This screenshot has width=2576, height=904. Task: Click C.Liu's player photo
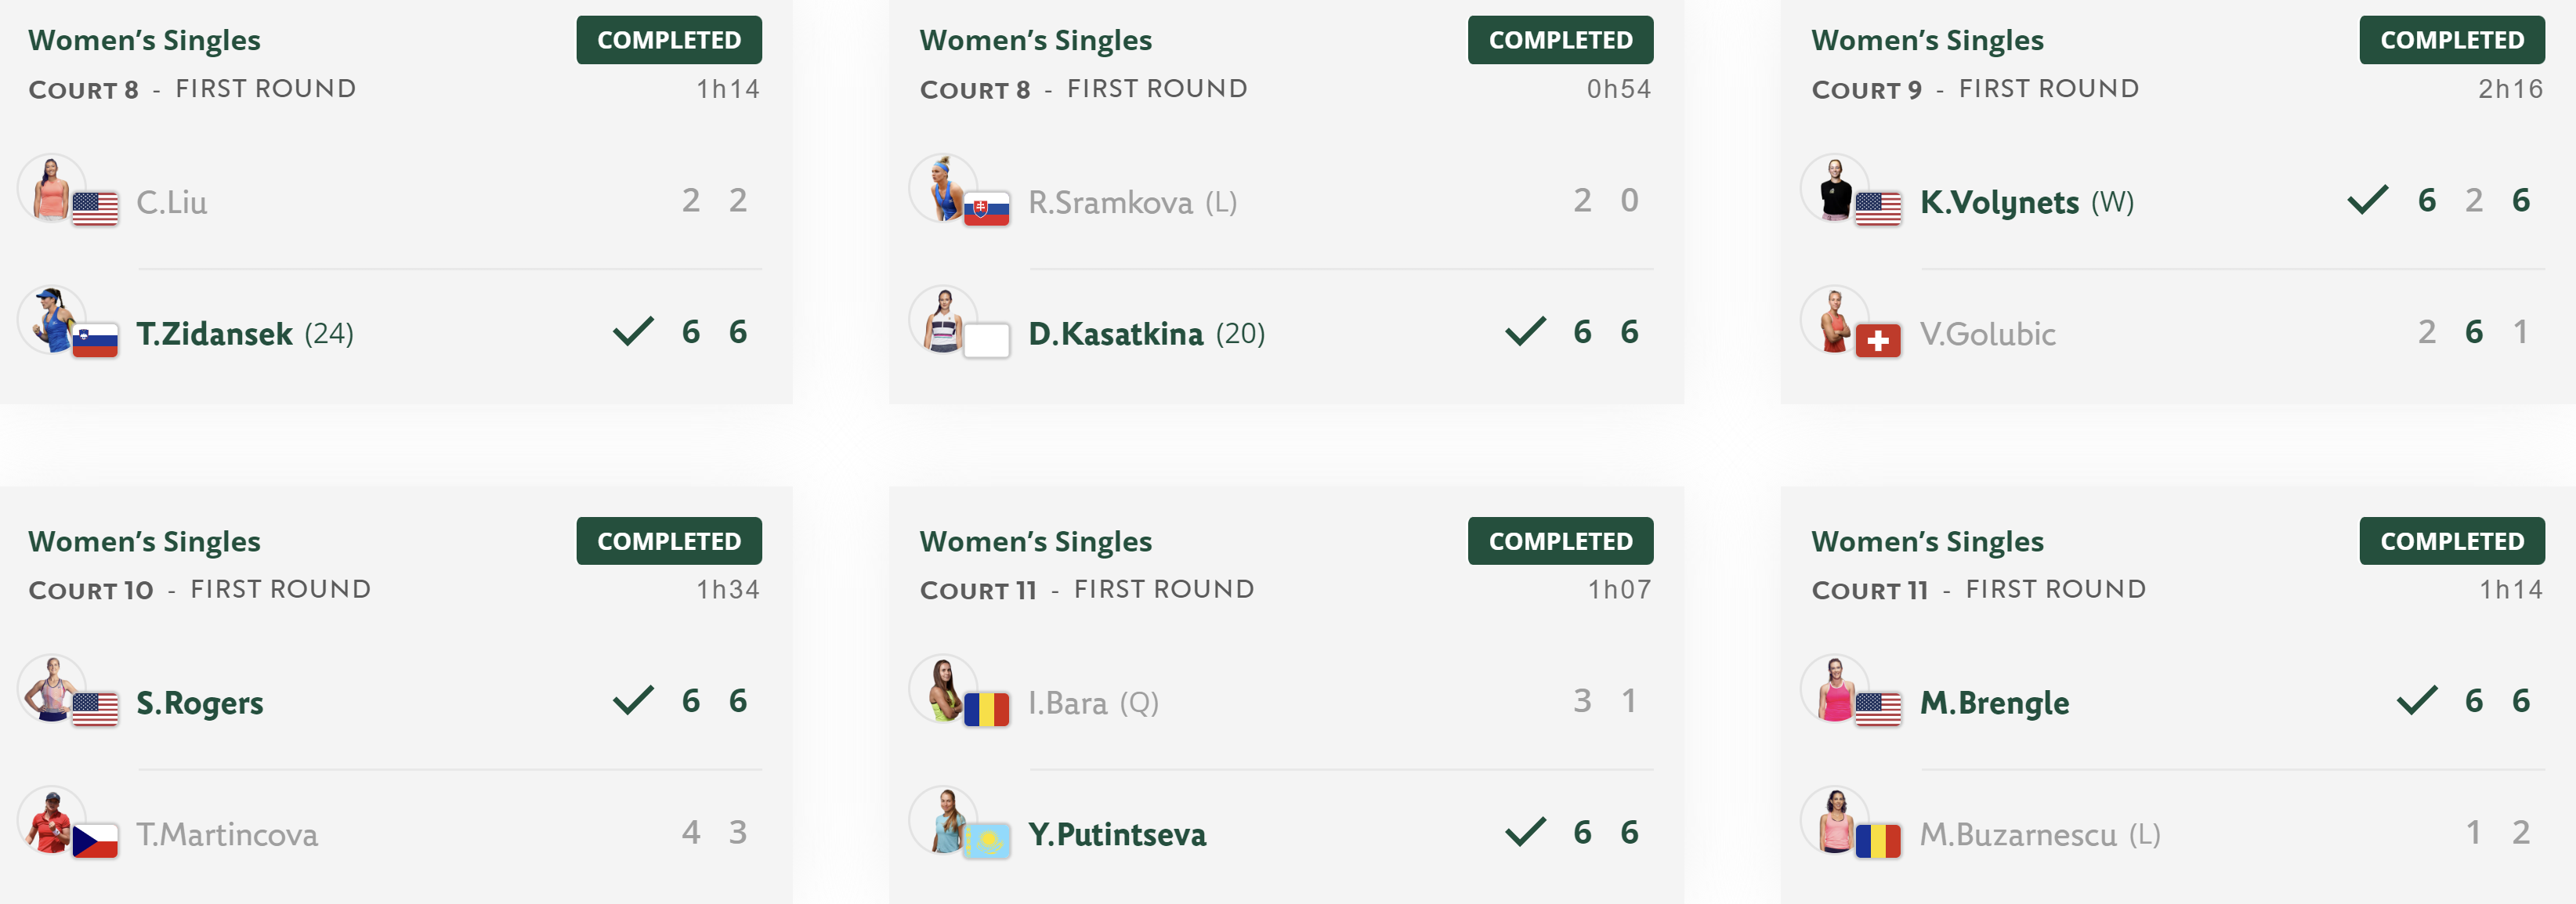[x=51, y=187]
